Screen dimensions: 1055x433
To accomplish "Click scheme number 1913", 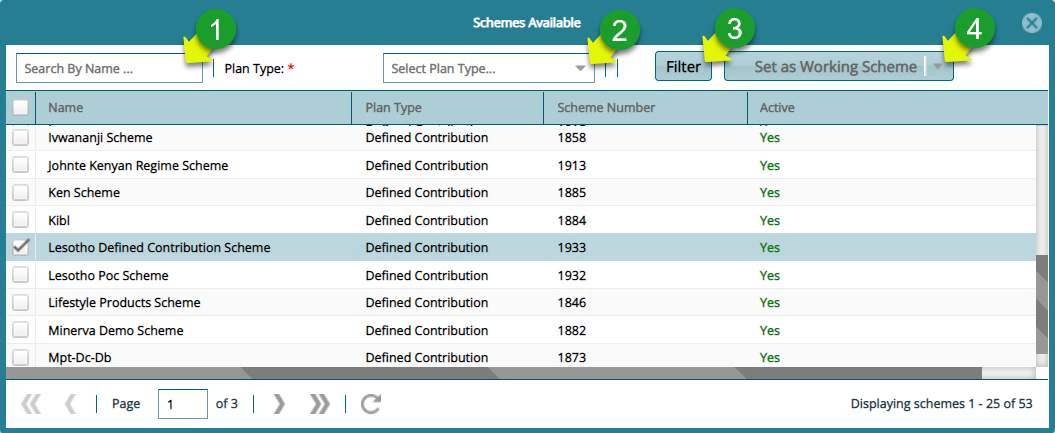I will coord(572,165).
